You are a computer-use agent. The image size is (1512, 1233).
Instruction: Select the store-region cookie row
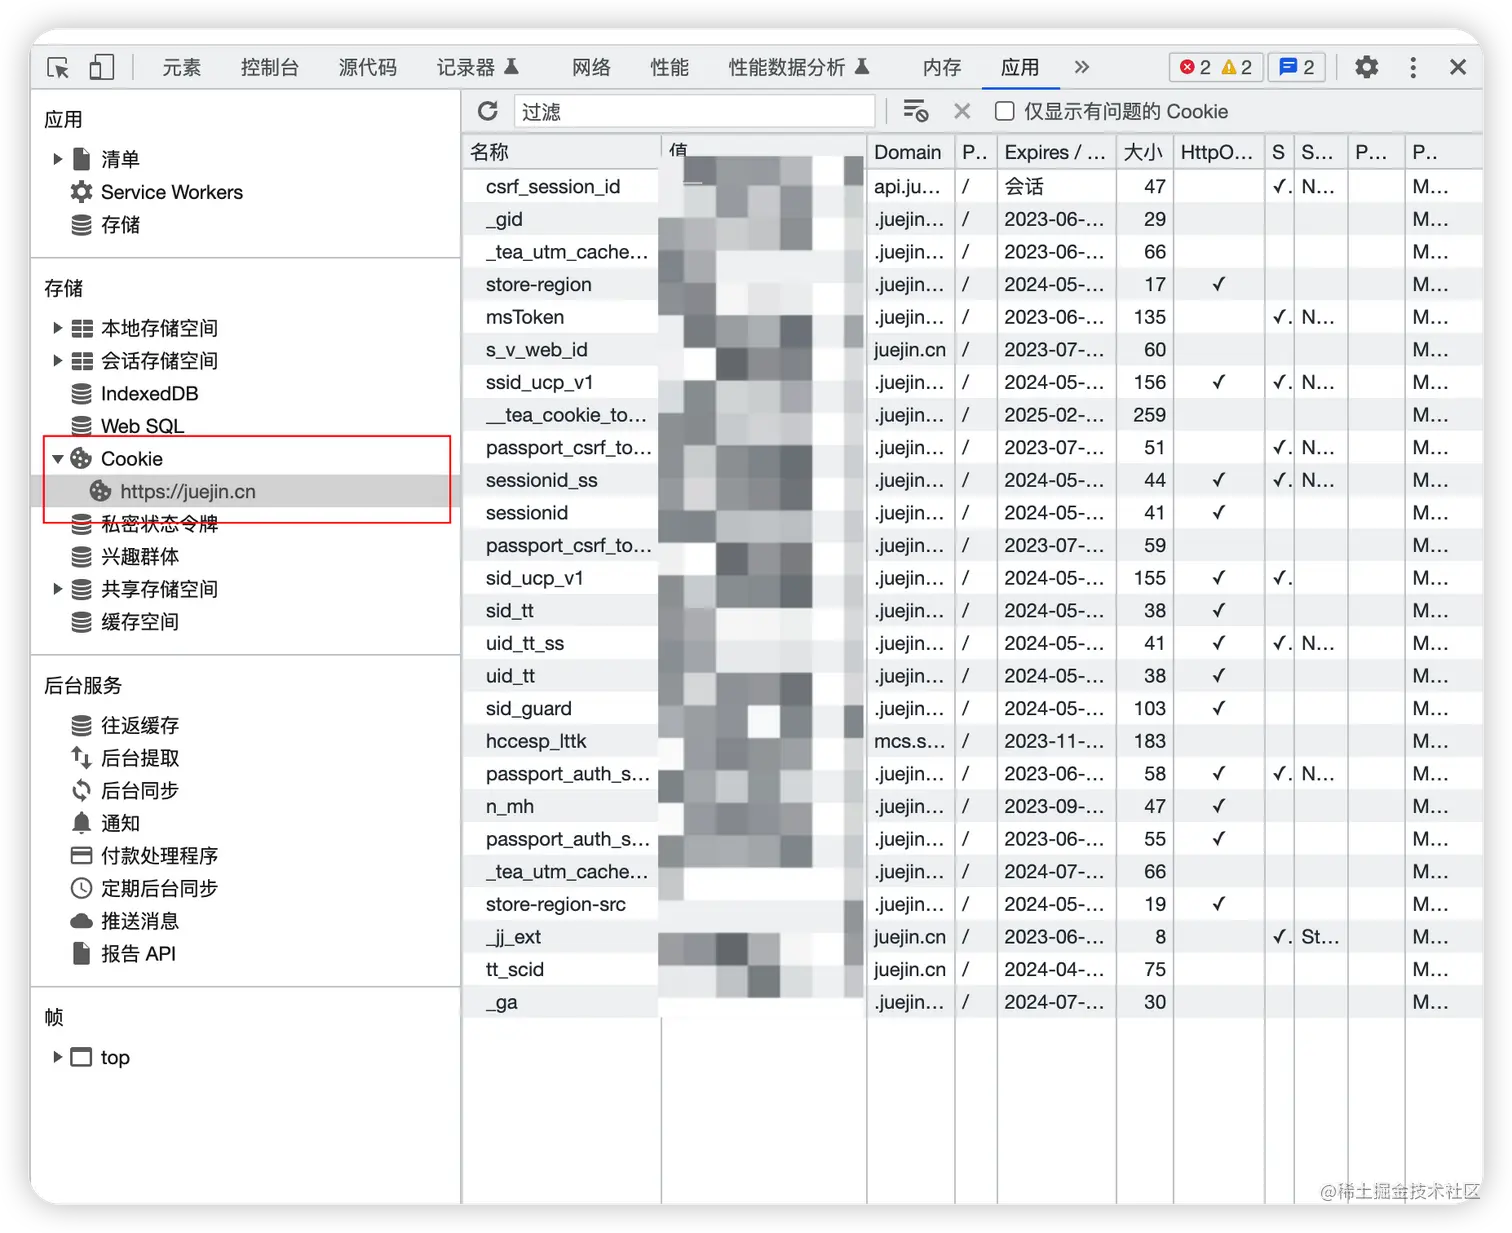click(x=972, y=284)
